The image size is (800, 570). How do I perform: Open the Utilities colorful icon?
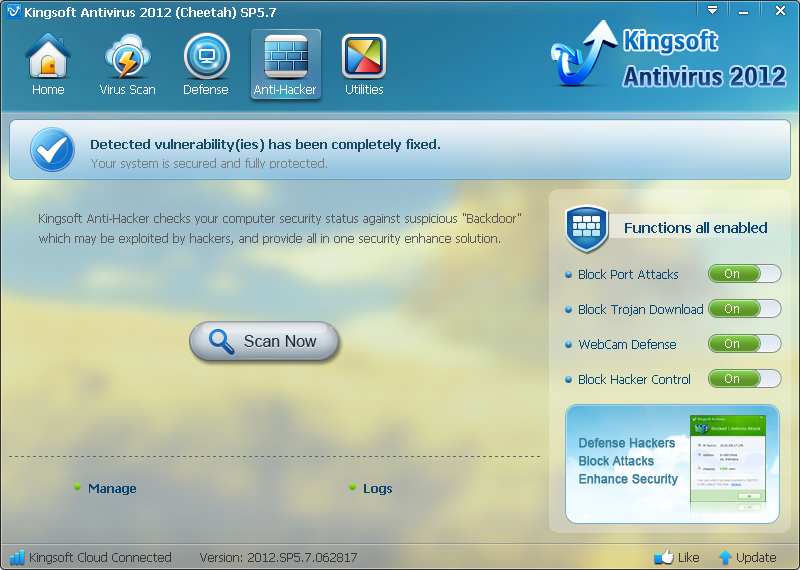364,58
